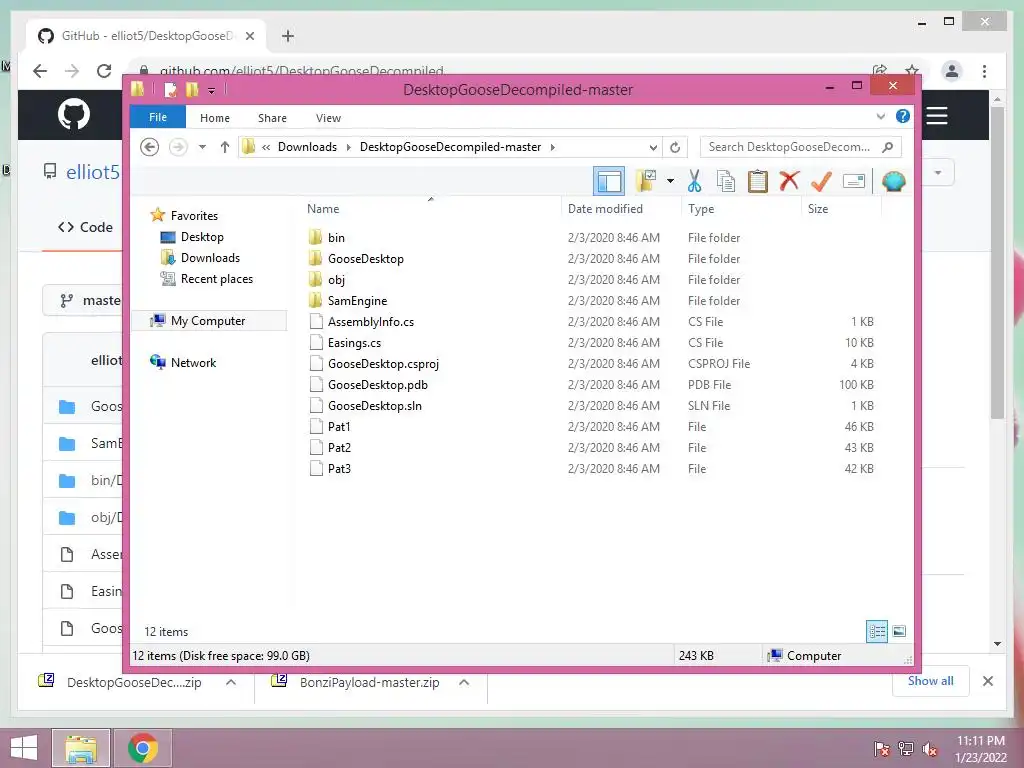Open the Windows Start button
The image size is (1024, 768).
[x=24, y=748]
